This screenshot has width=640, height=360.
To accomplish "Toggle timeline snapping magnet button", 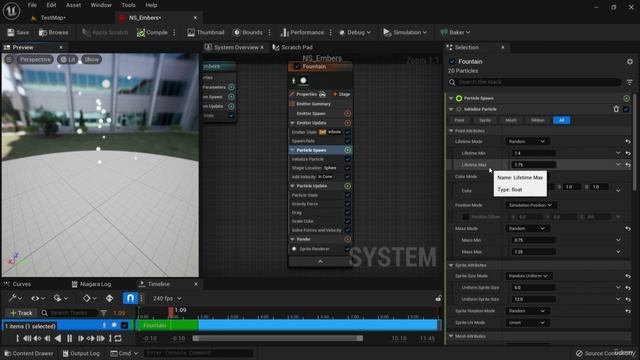I will click(x=130, y=298).
